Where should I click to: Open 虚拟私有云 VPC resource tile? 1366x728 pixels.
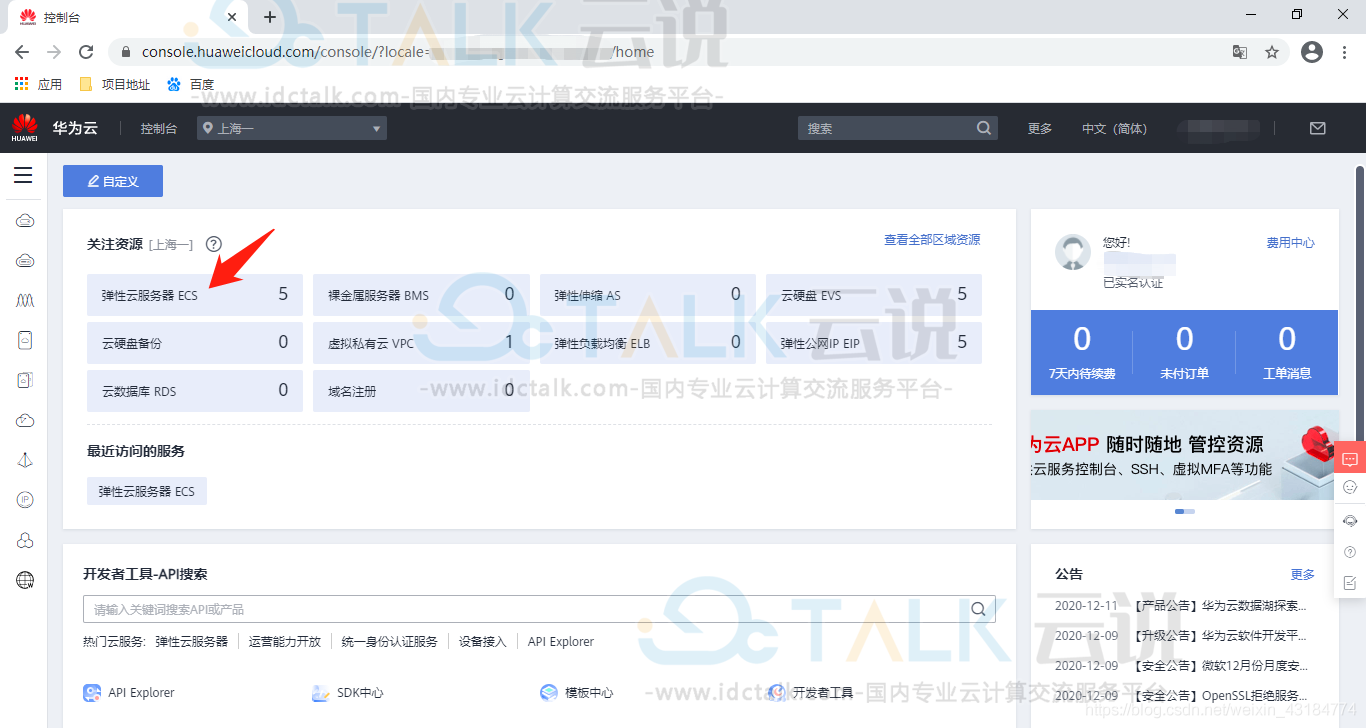tap(421, 343)
